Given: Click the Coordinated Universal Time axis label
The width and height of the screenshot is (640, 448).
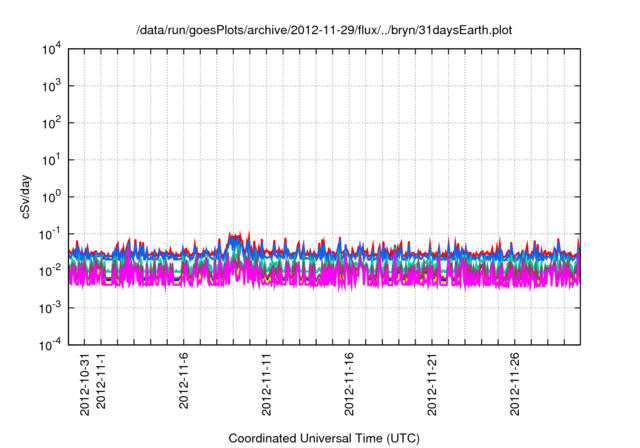Looking at the screenshot, I should [324, 439].
